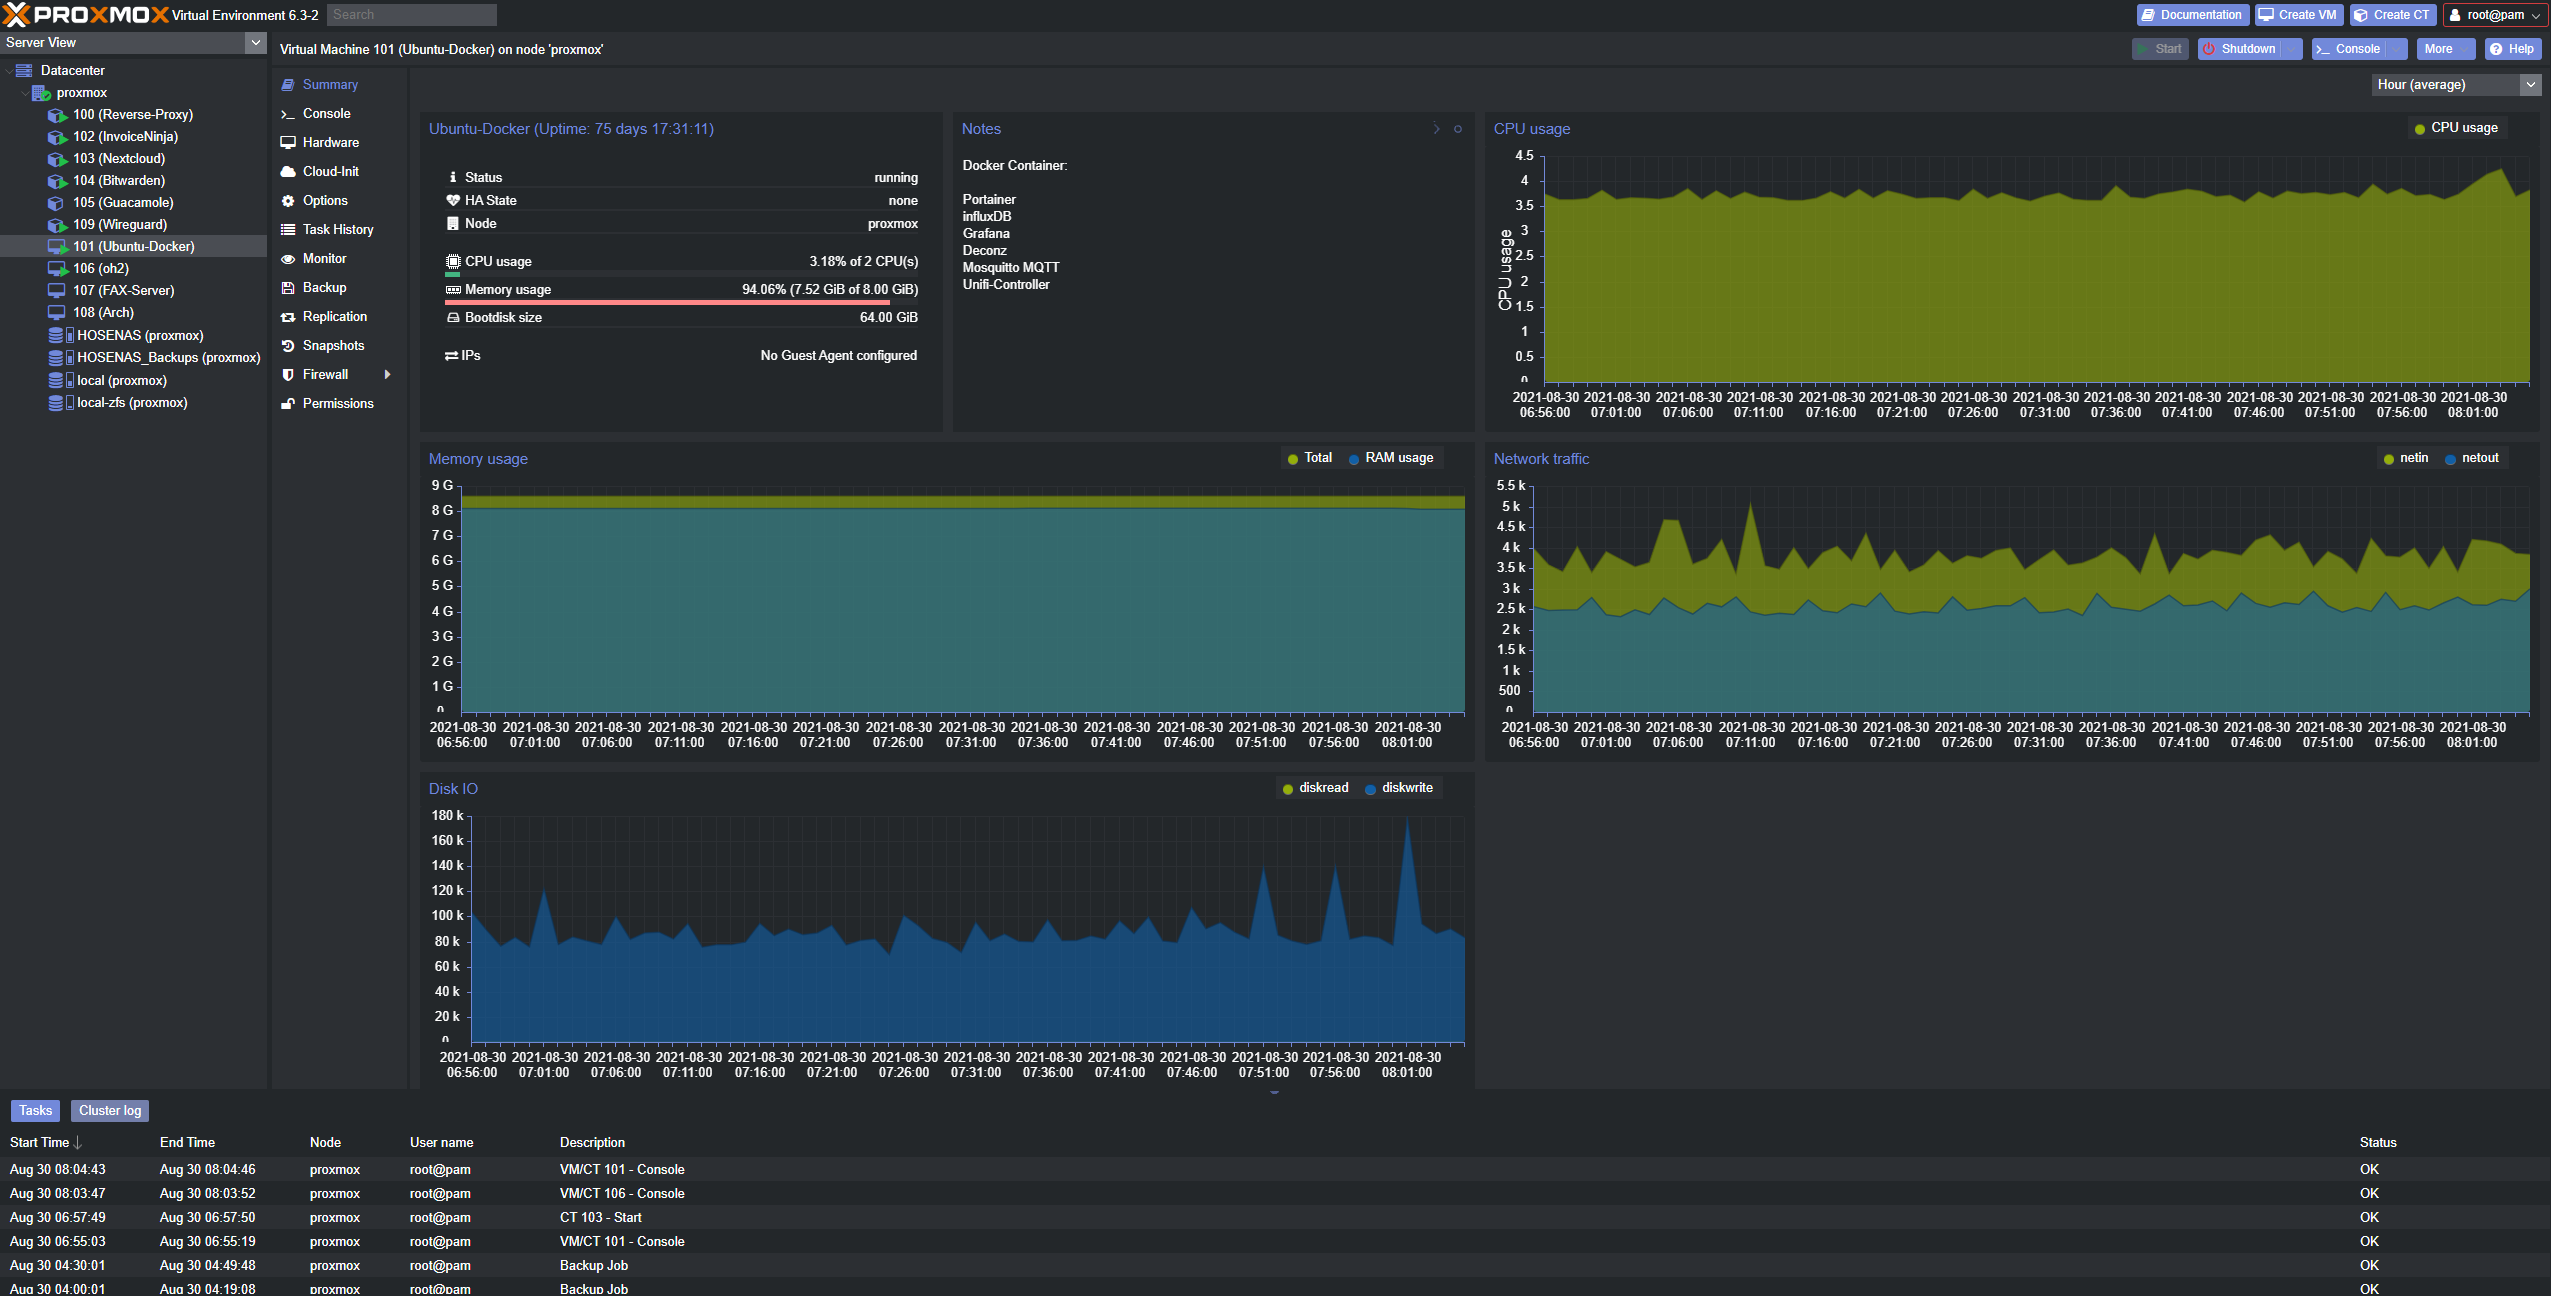Open Task History list icon
2551x1296 pixels.
288,230
